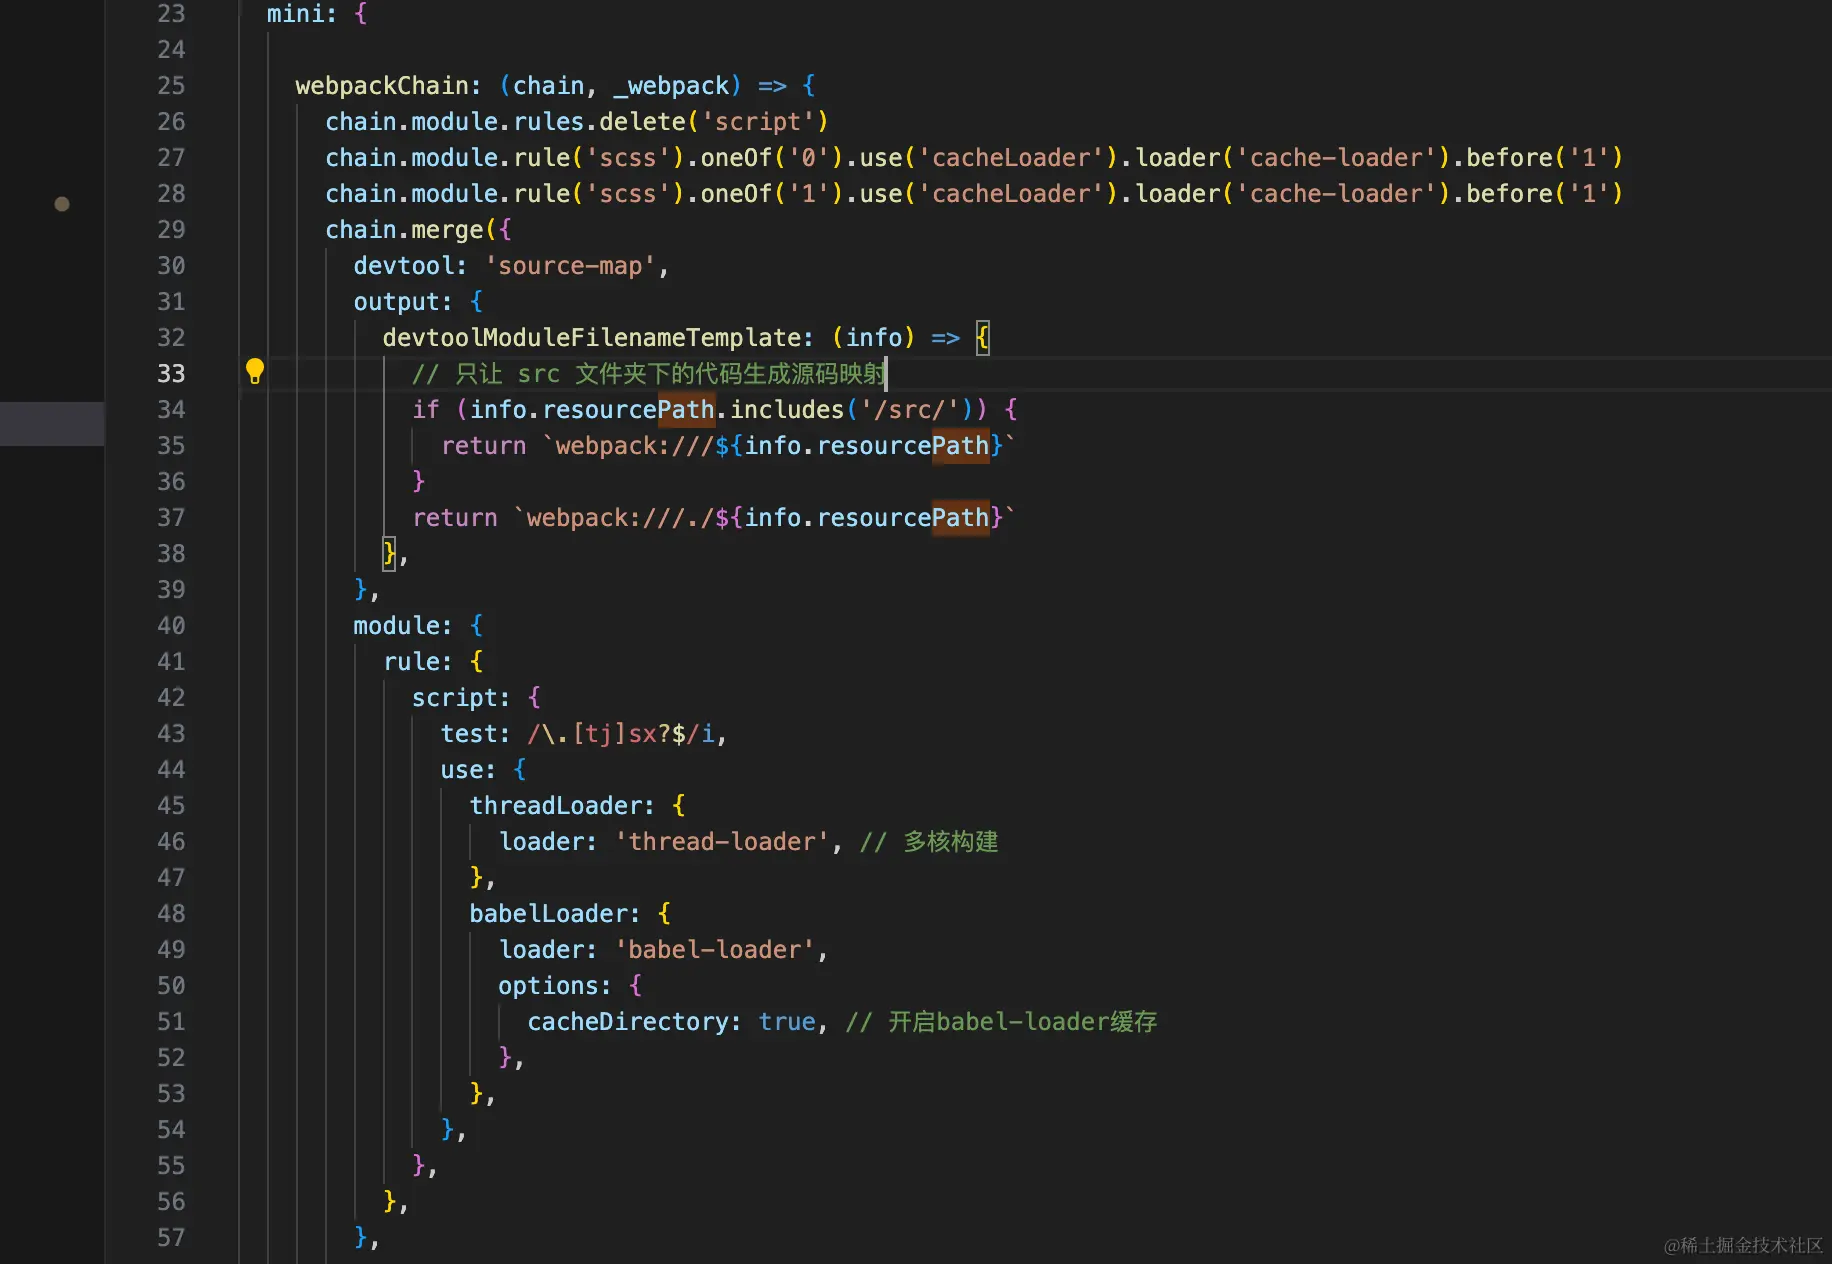Image resolution: width=1832 pixels, height=1264 pixels.
Task: Click the 'test' key on line 43
Action: 469,734
